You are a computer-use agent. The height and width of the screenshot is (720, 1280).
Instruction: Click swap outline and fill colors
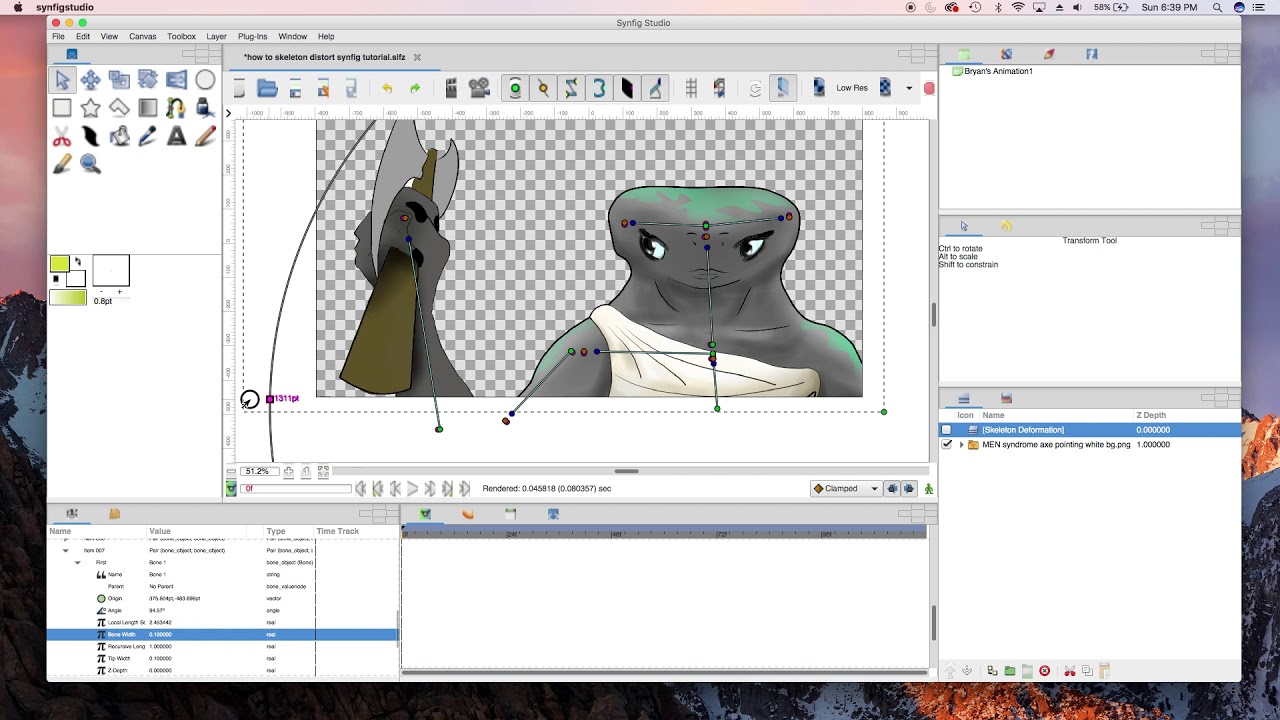[78, 262]
